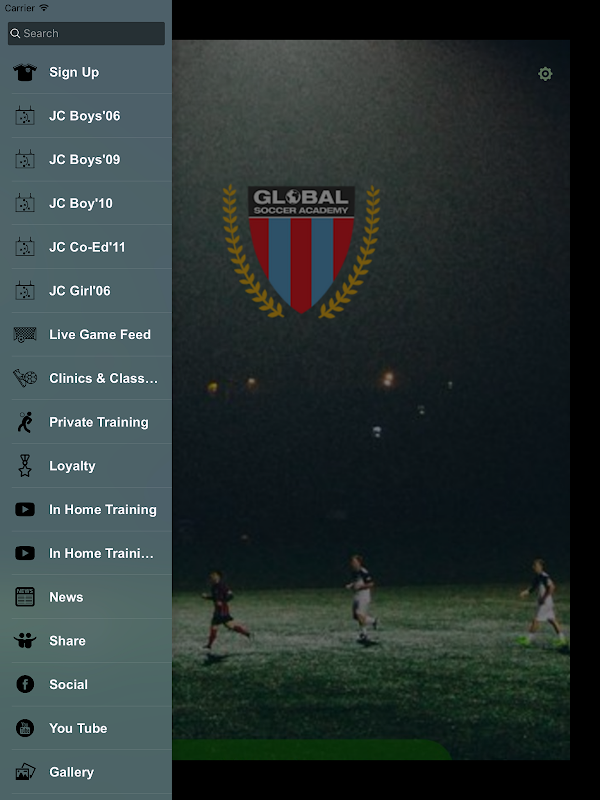Click the newspaper News icon
Viewport: 600px width, 800px height.
pos(24,597)
